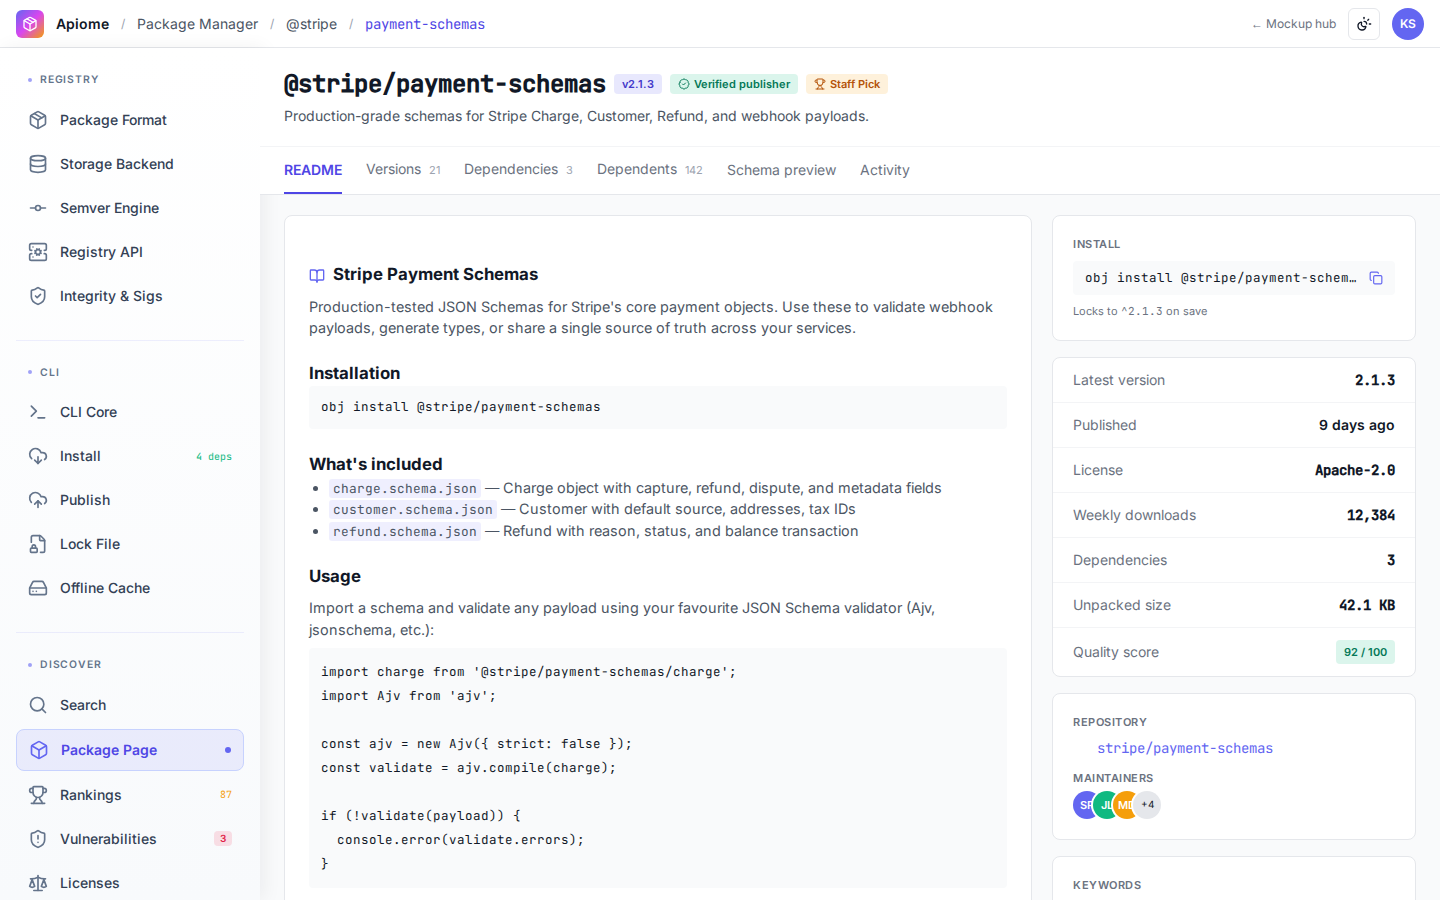Screen dimensions: 1440x900
Task: Go to Package Manager breadcrumb
Action: [x=197, y=24]
